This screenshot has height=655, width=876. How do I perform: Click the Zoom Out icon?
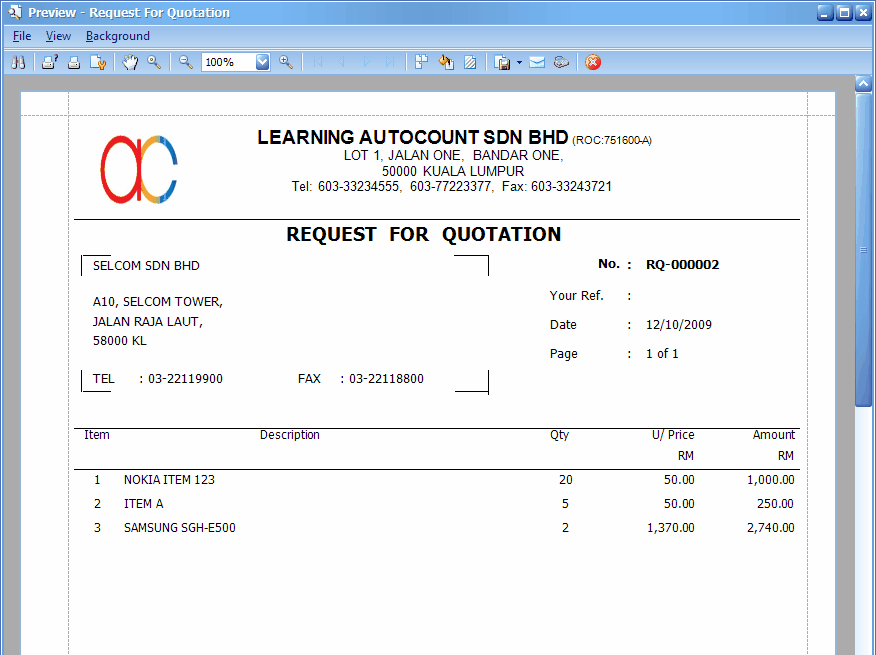(x=186, y=62)
